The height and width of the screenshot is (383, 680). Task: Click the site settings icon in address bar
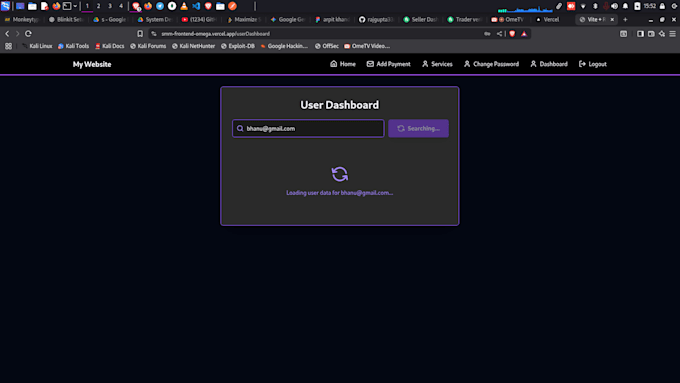(x=154, y=33)
